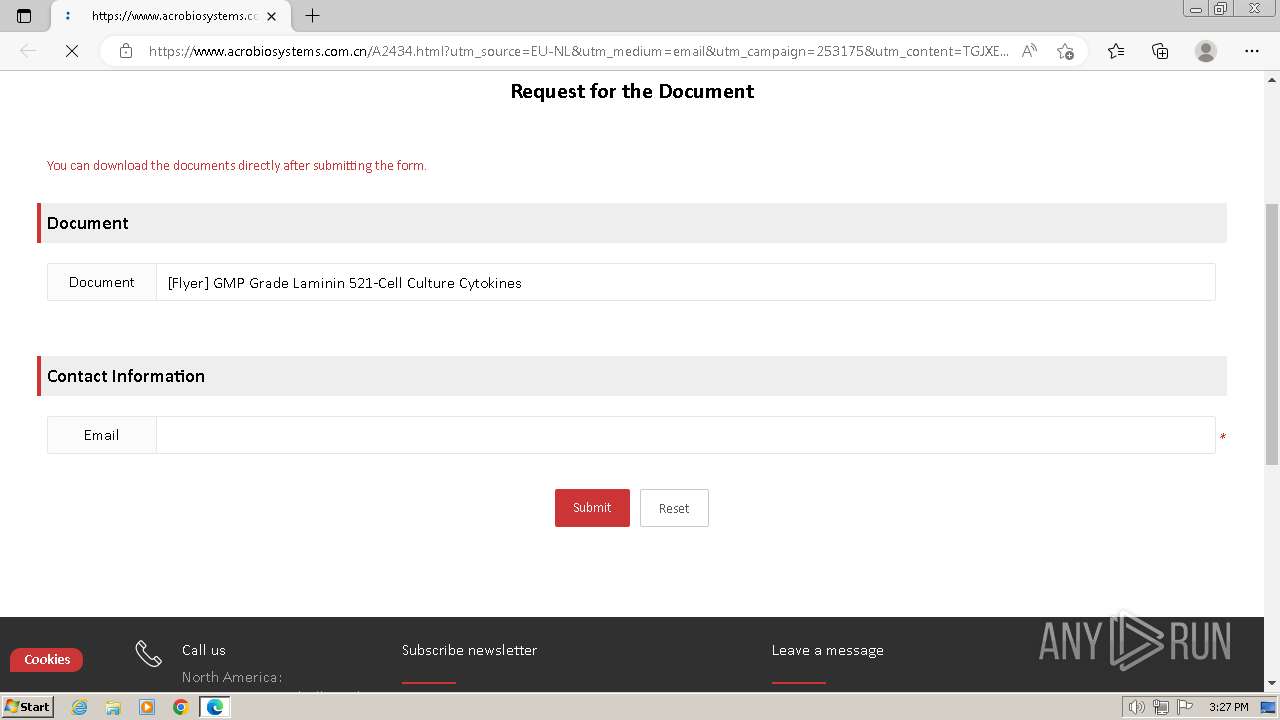Open the Favorites list icon

[x=1116, y=51]
